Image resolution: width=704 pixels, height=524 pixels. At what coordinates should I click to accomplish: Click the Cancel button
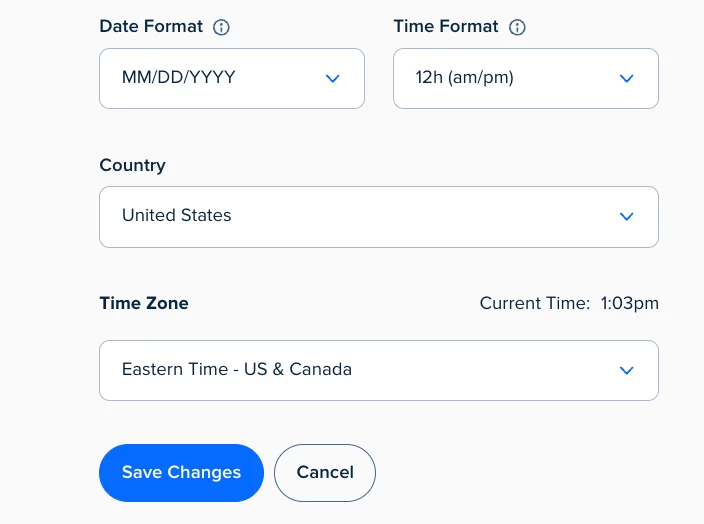tap(325, 473)
